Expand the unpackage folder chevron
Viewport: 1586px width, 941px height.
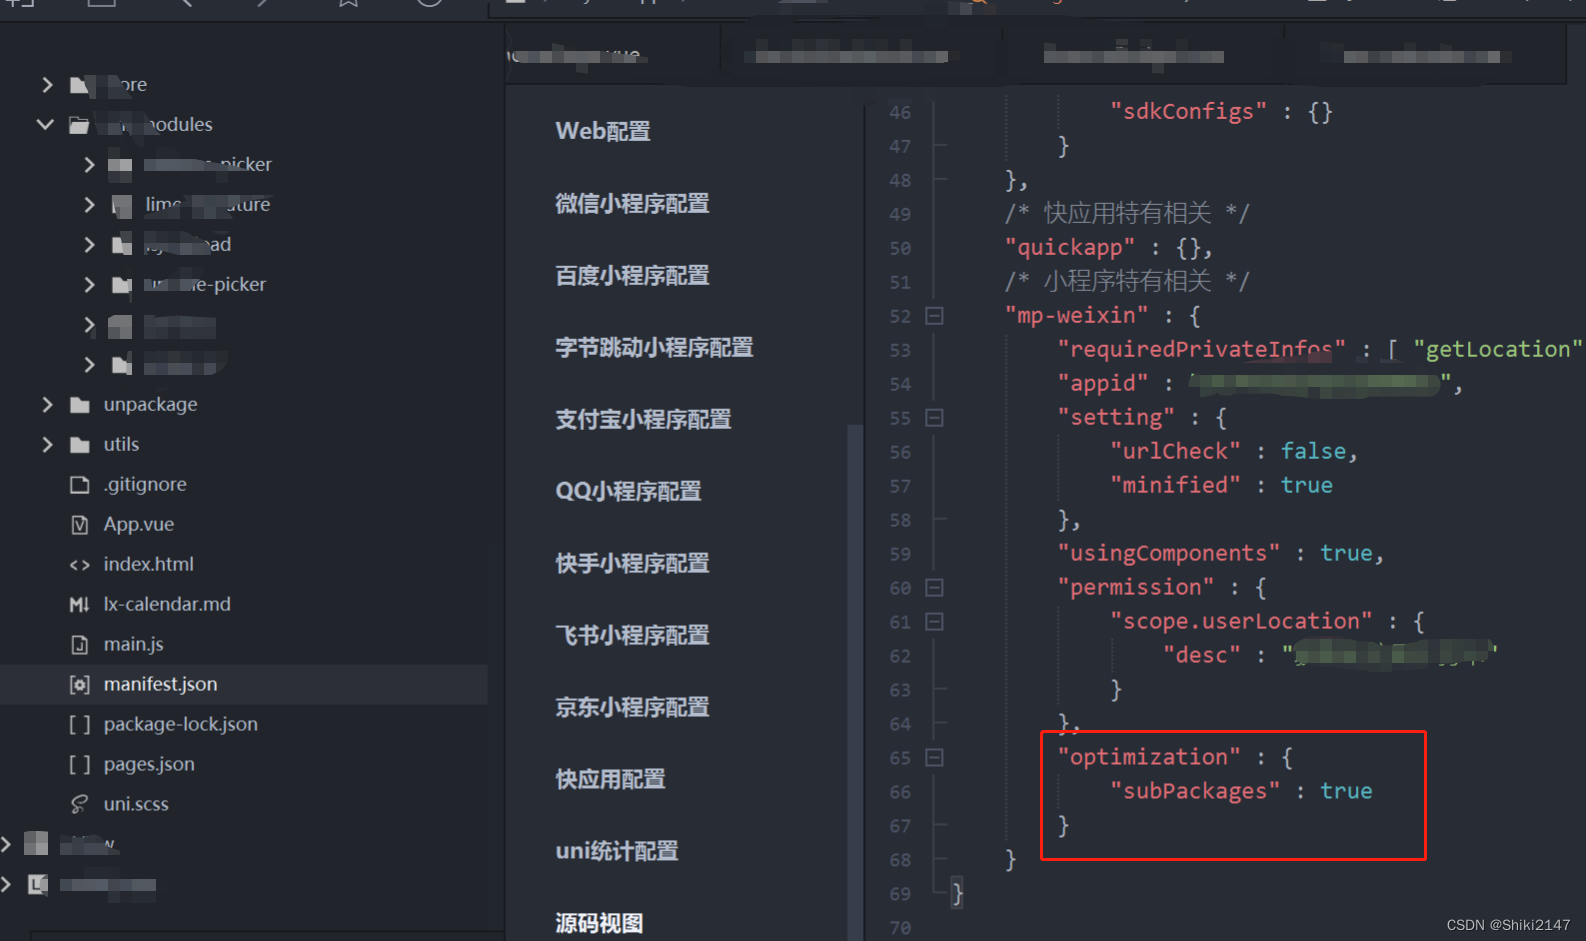point(47,404)
